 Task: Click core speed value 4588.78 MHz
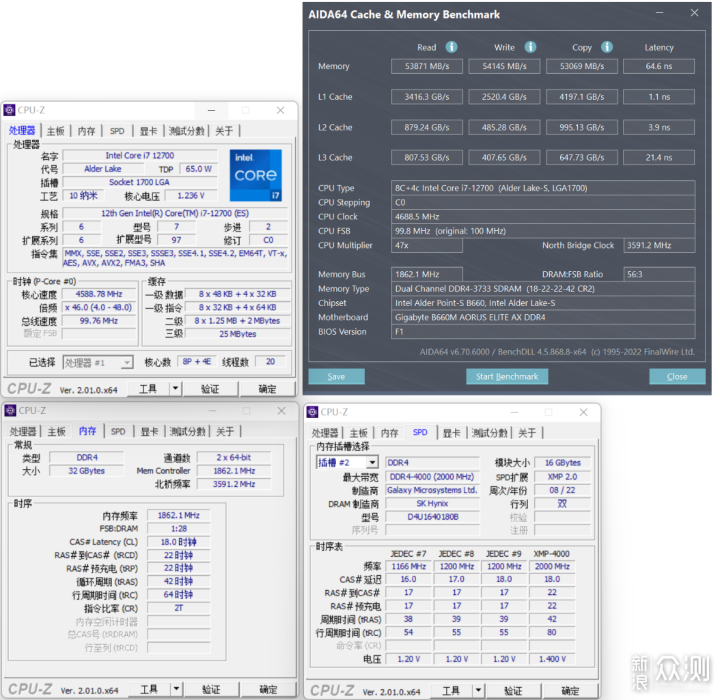(99, 294)
